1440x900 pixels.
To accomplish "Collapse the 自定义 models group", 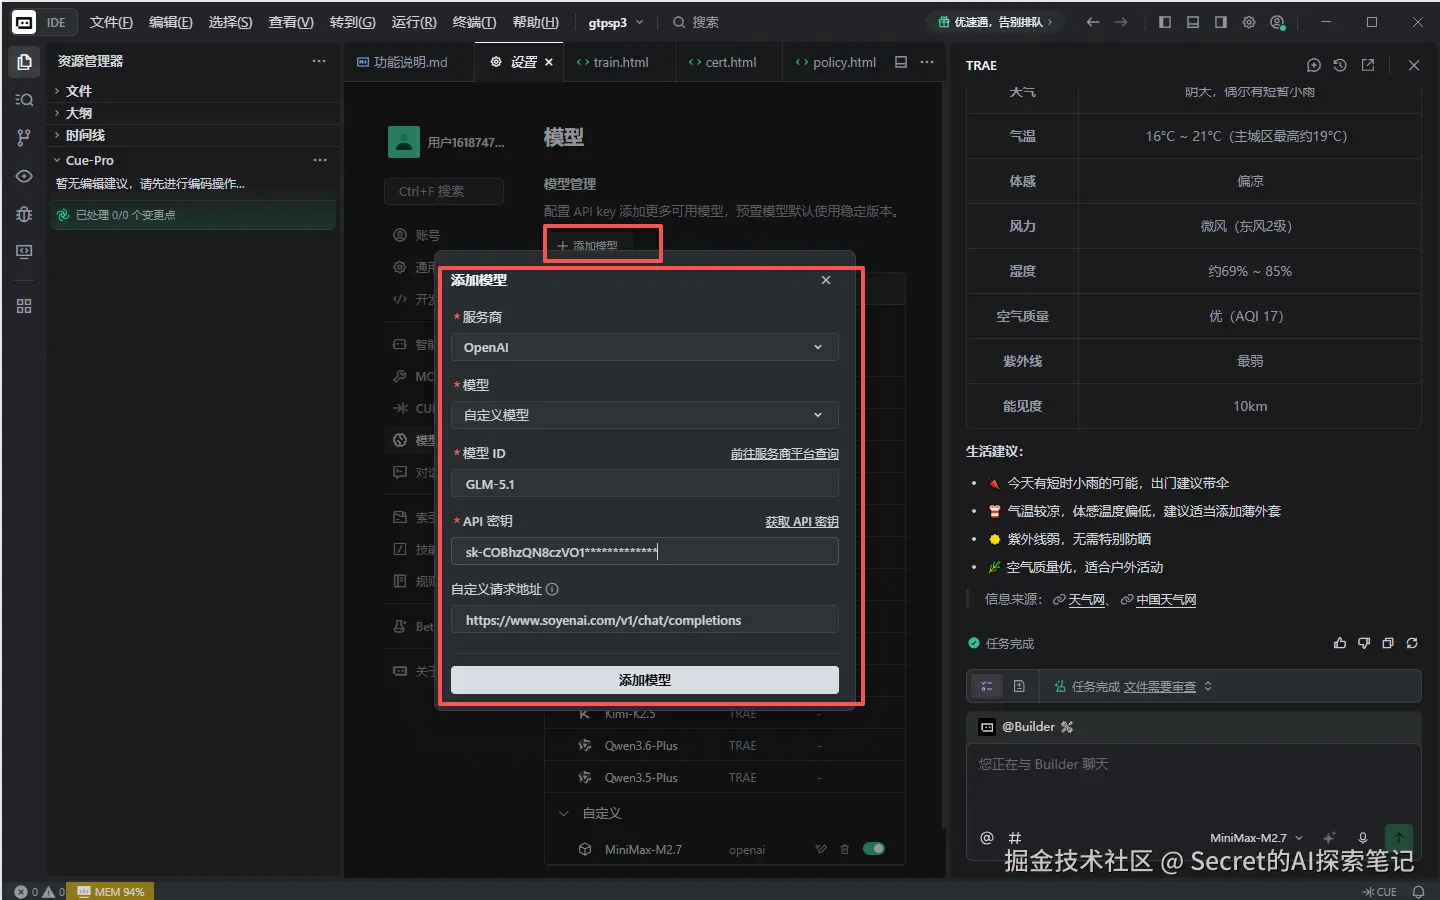I will point(564,814).
